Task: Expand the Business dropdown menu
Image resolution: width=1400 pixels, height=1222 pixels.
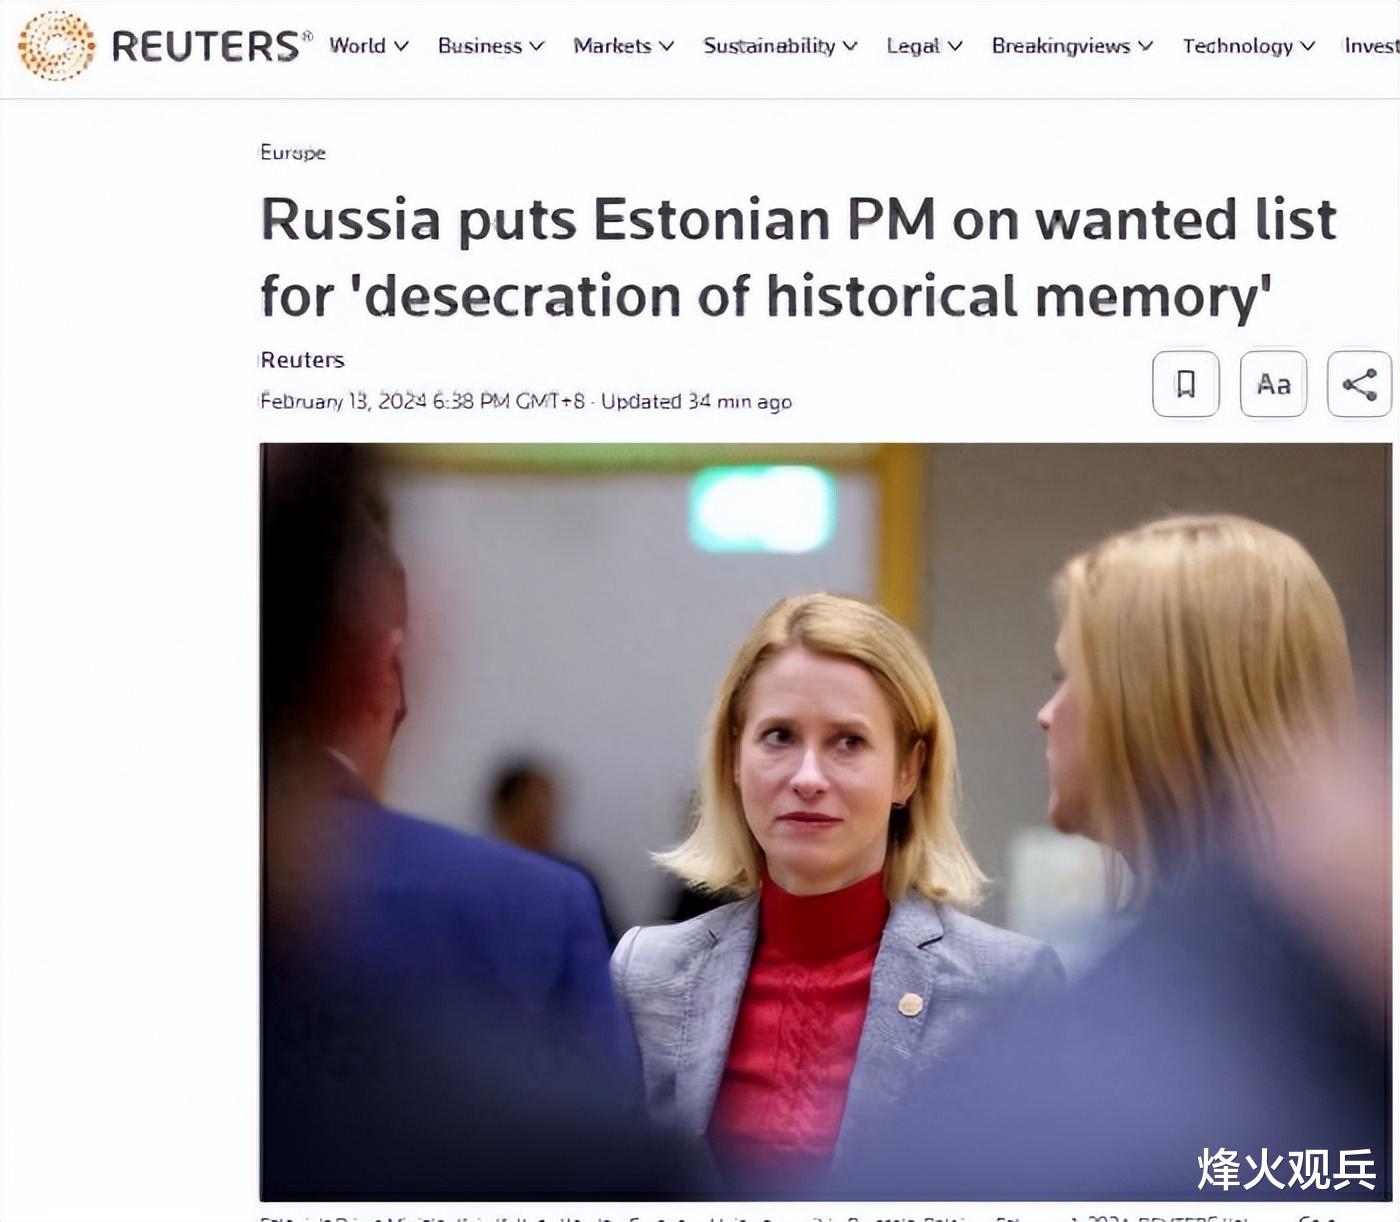Action: click(491, 46)
